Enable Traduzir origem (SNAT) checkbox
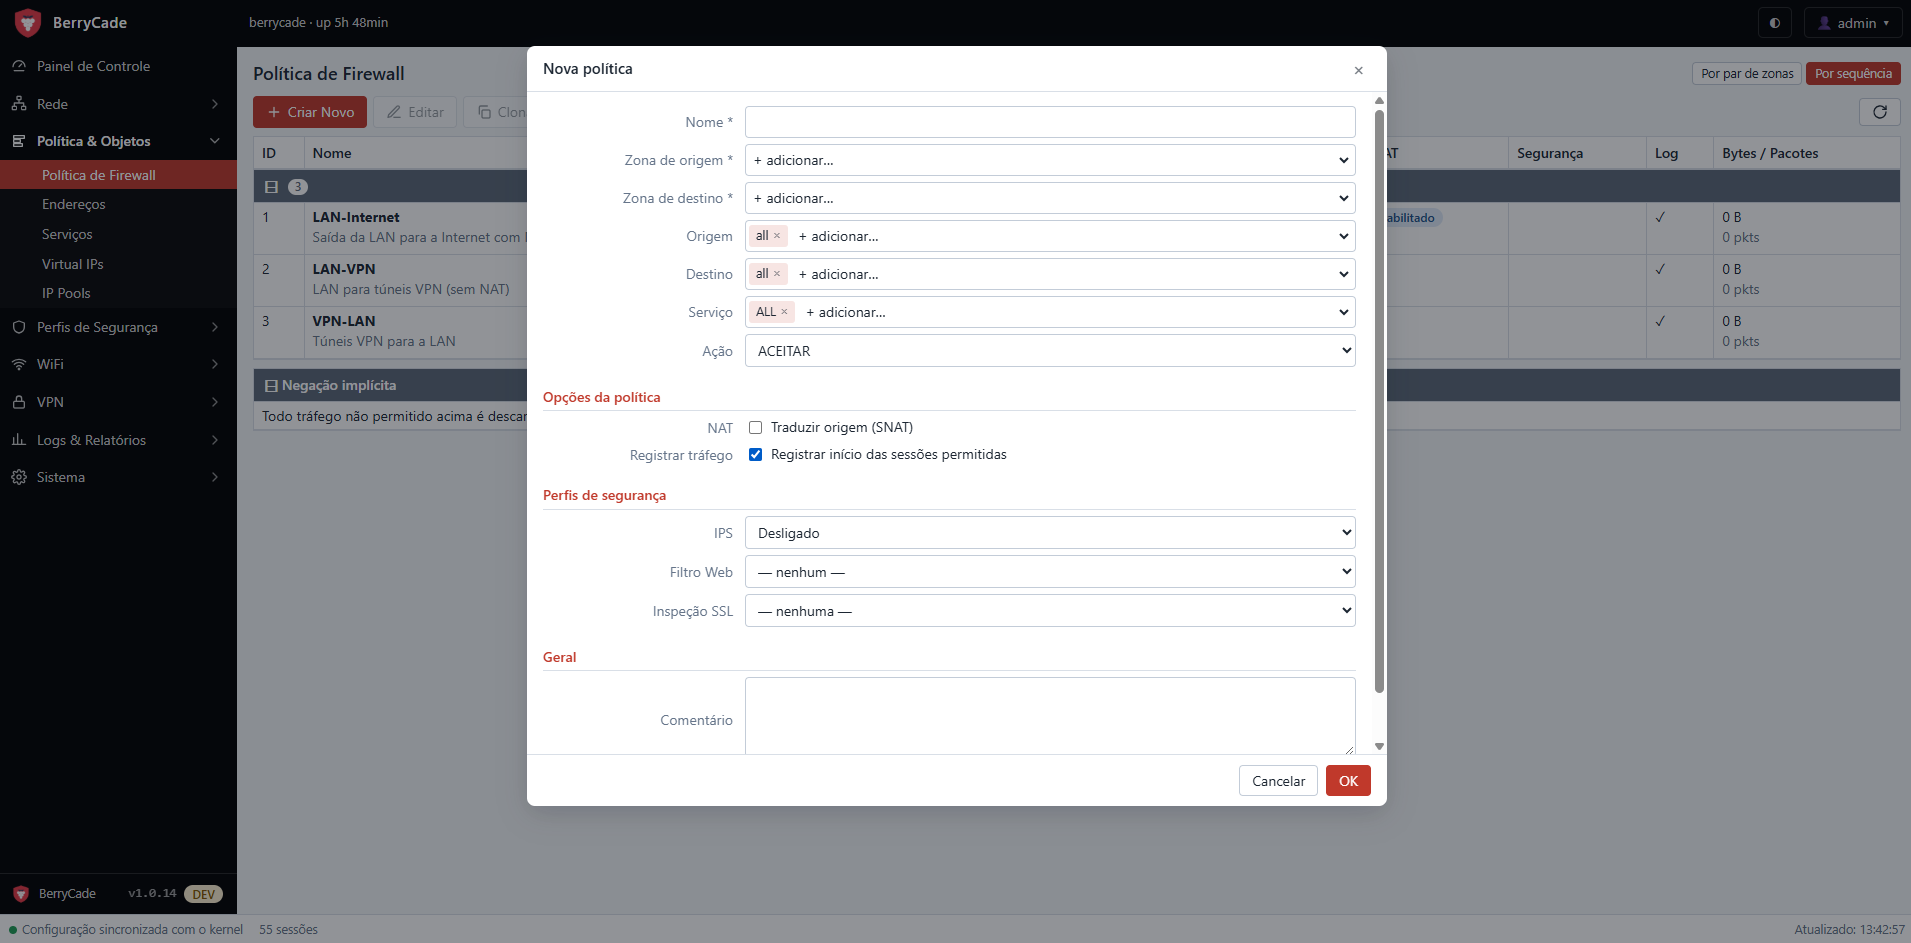The height and width of the screenshot is (943, 1911). [x=756, y=428]
